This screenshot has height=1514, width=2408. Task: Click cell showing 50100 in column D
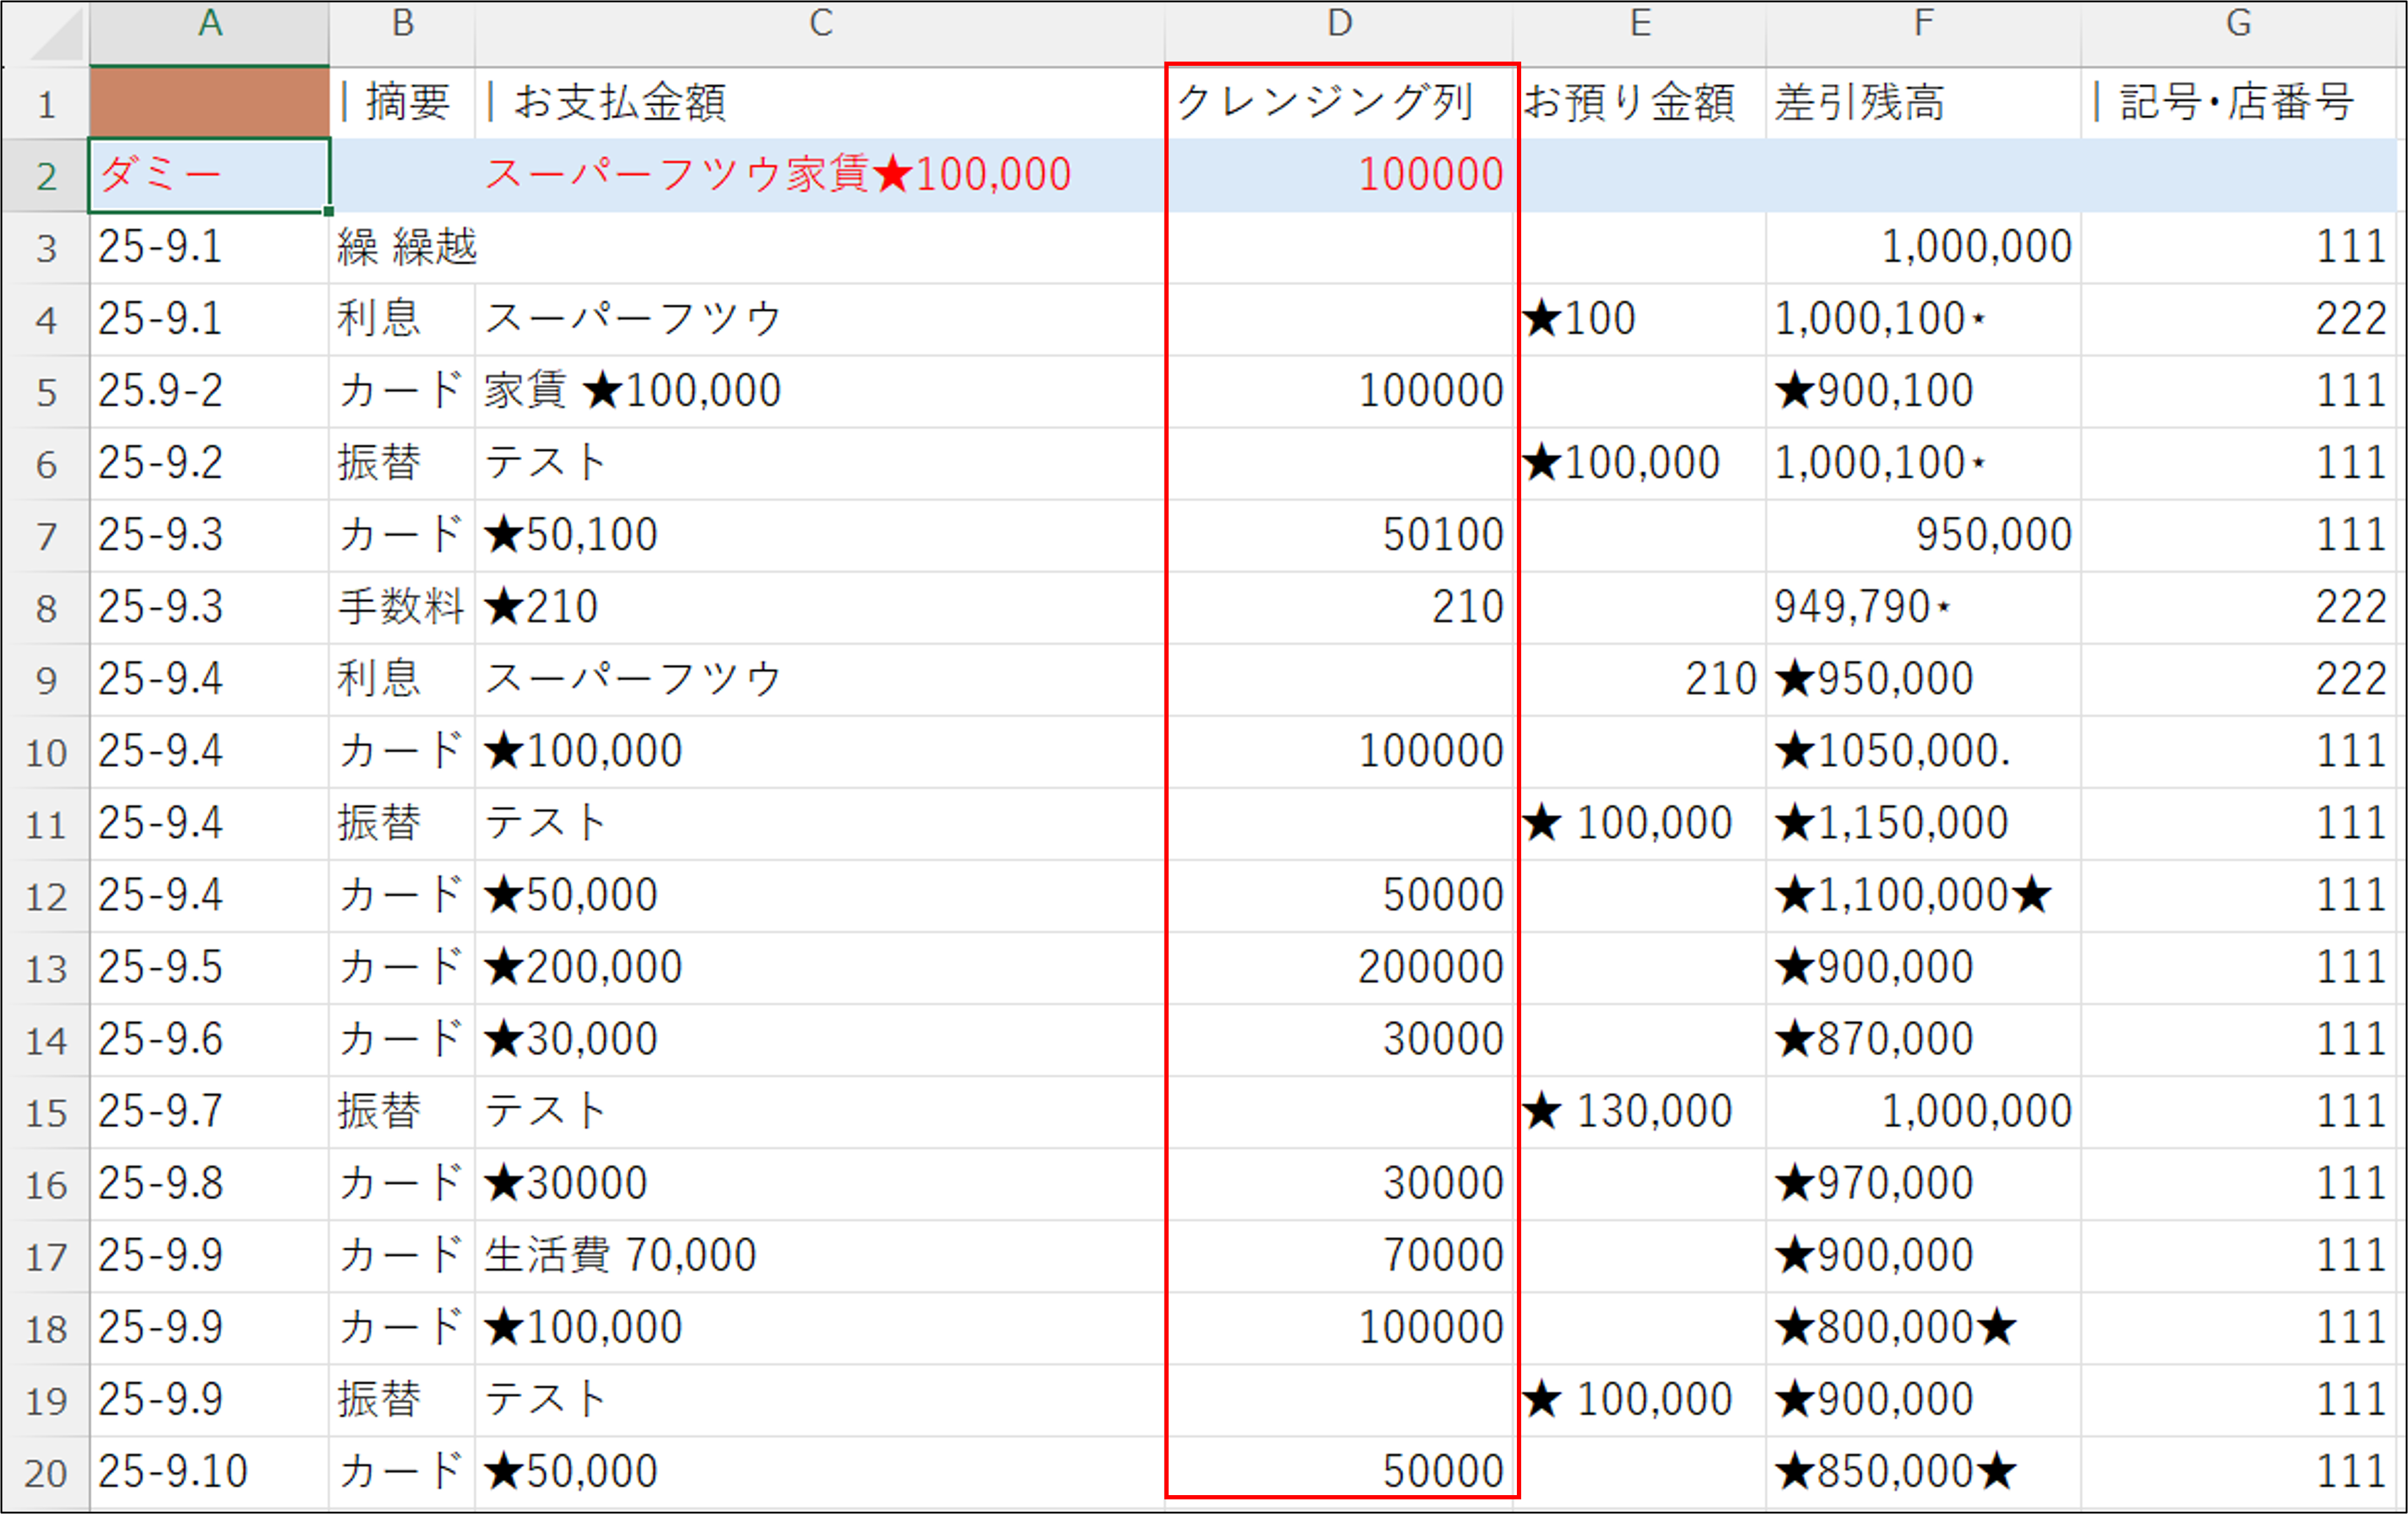point(1339,535)
